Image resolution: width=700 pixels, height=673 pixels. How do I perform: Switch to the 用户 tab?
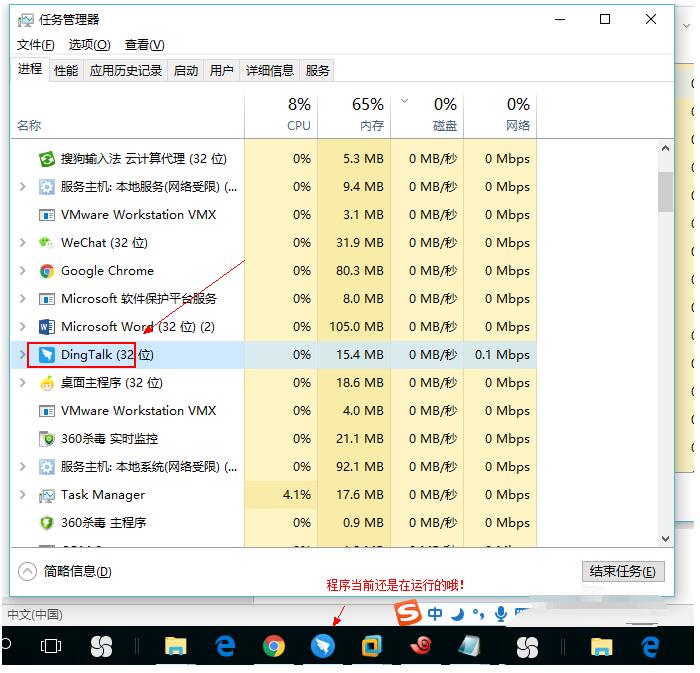point(222,71)
